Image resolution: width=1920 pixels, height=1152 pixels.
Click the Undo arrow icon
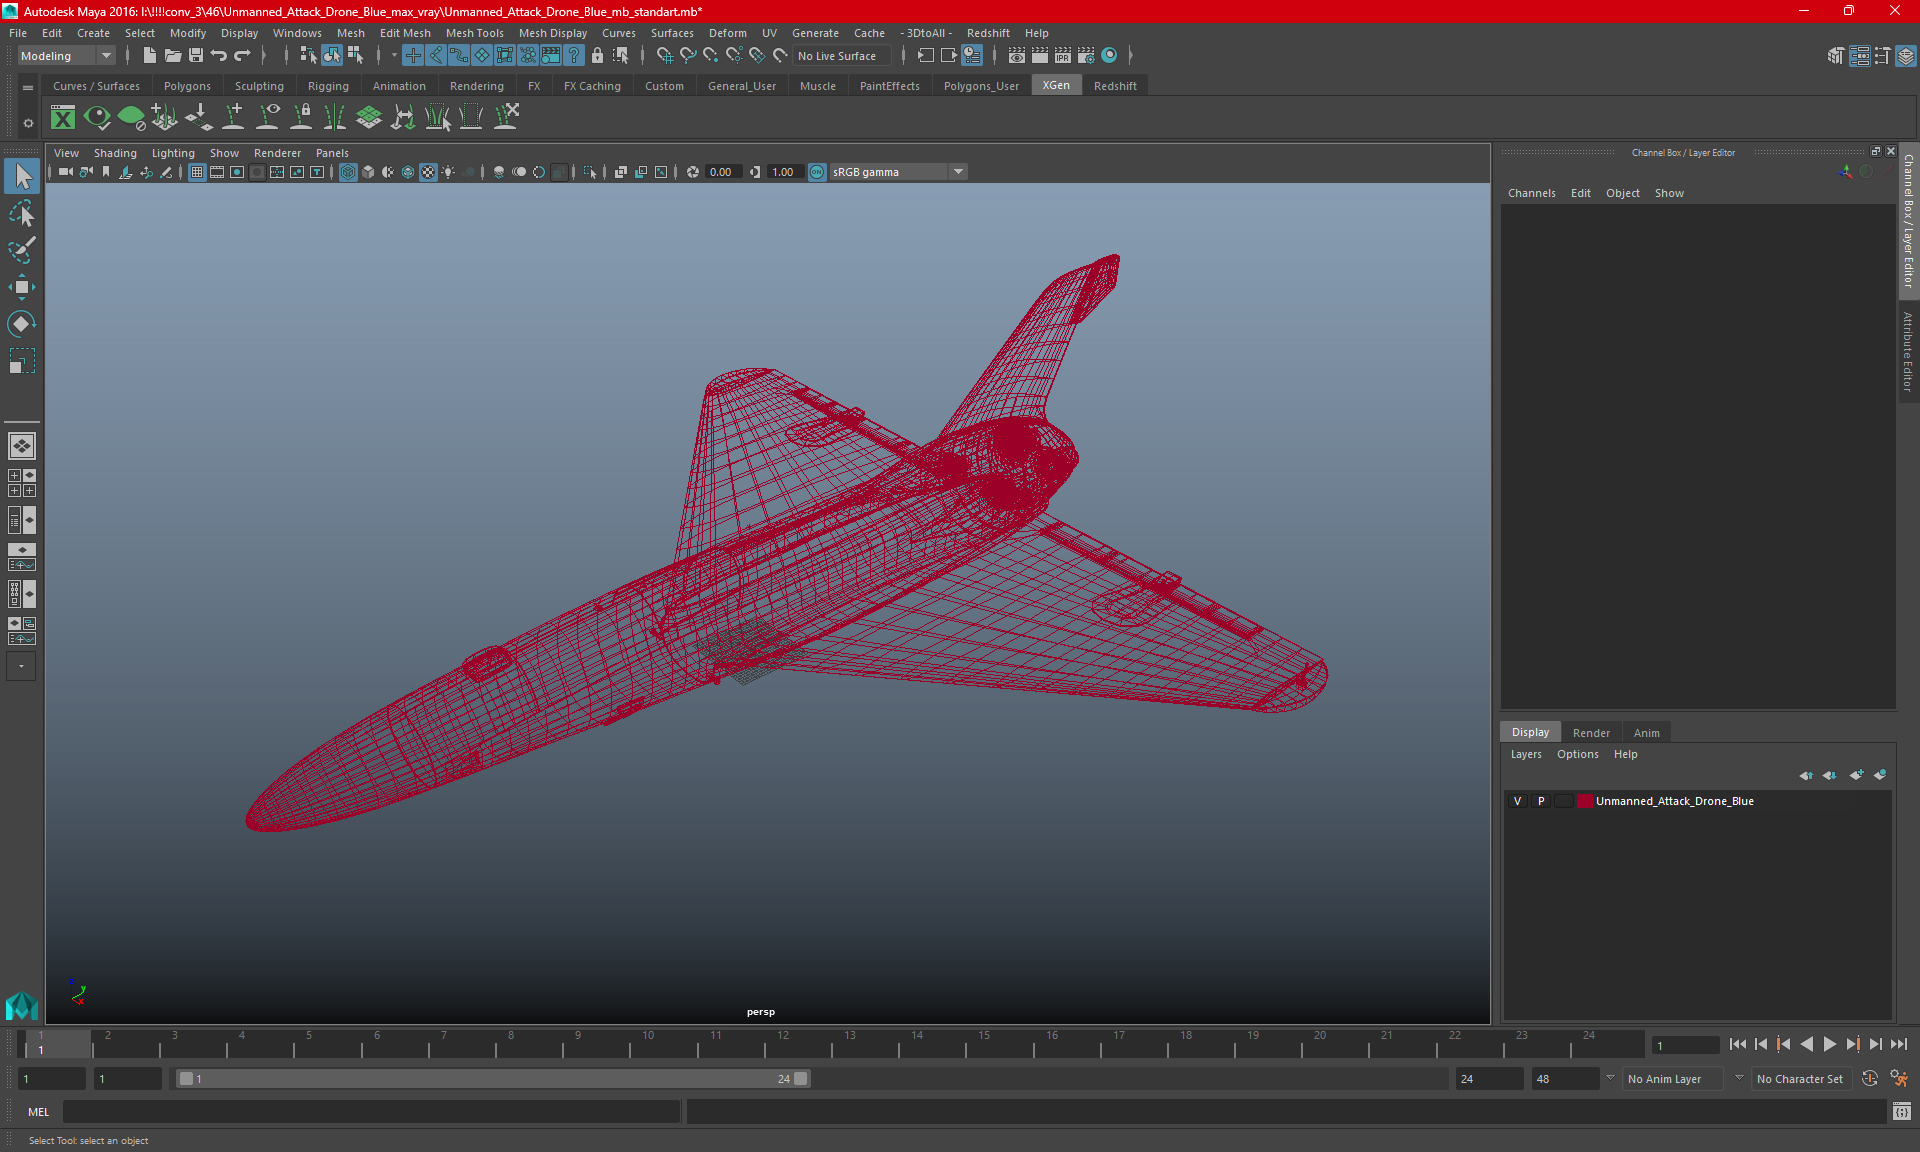219,56
